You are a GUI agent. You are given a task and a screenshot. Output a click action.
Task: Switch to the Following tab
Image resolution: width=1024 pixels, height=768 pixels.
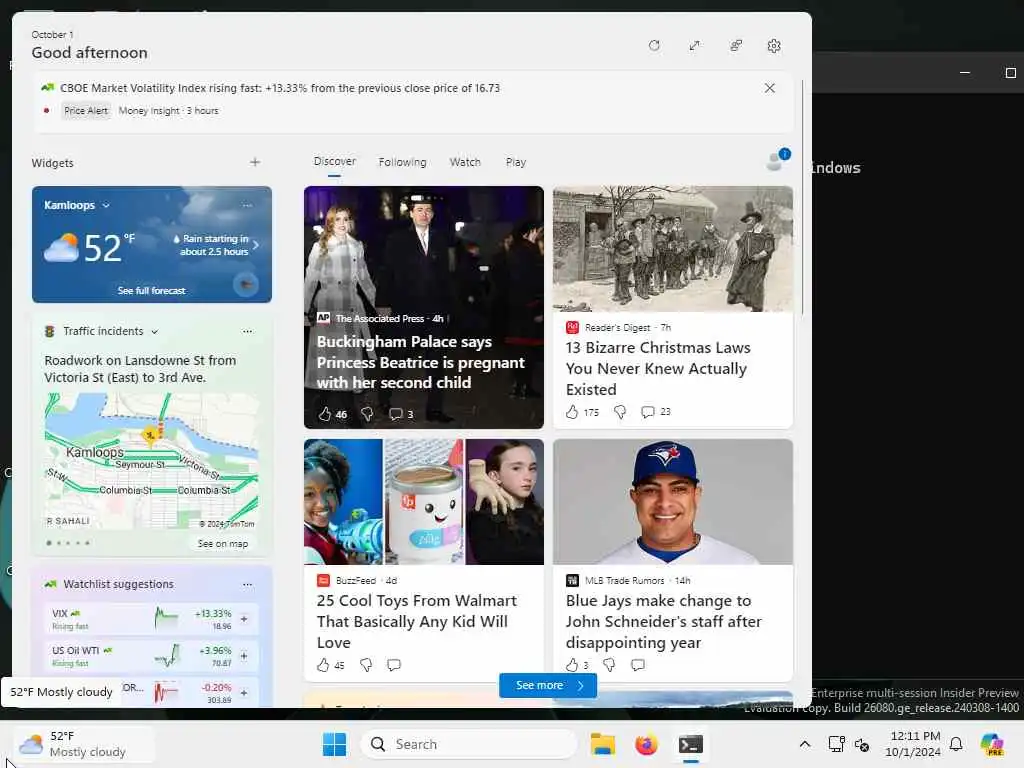point(402,162)
